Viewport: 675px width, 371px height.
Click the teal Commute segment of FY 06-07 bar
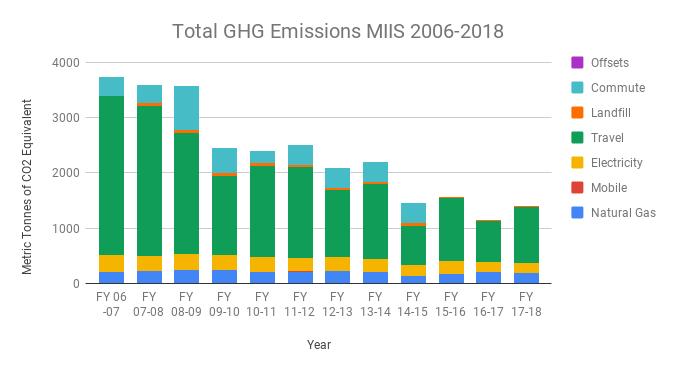point(111,87)
